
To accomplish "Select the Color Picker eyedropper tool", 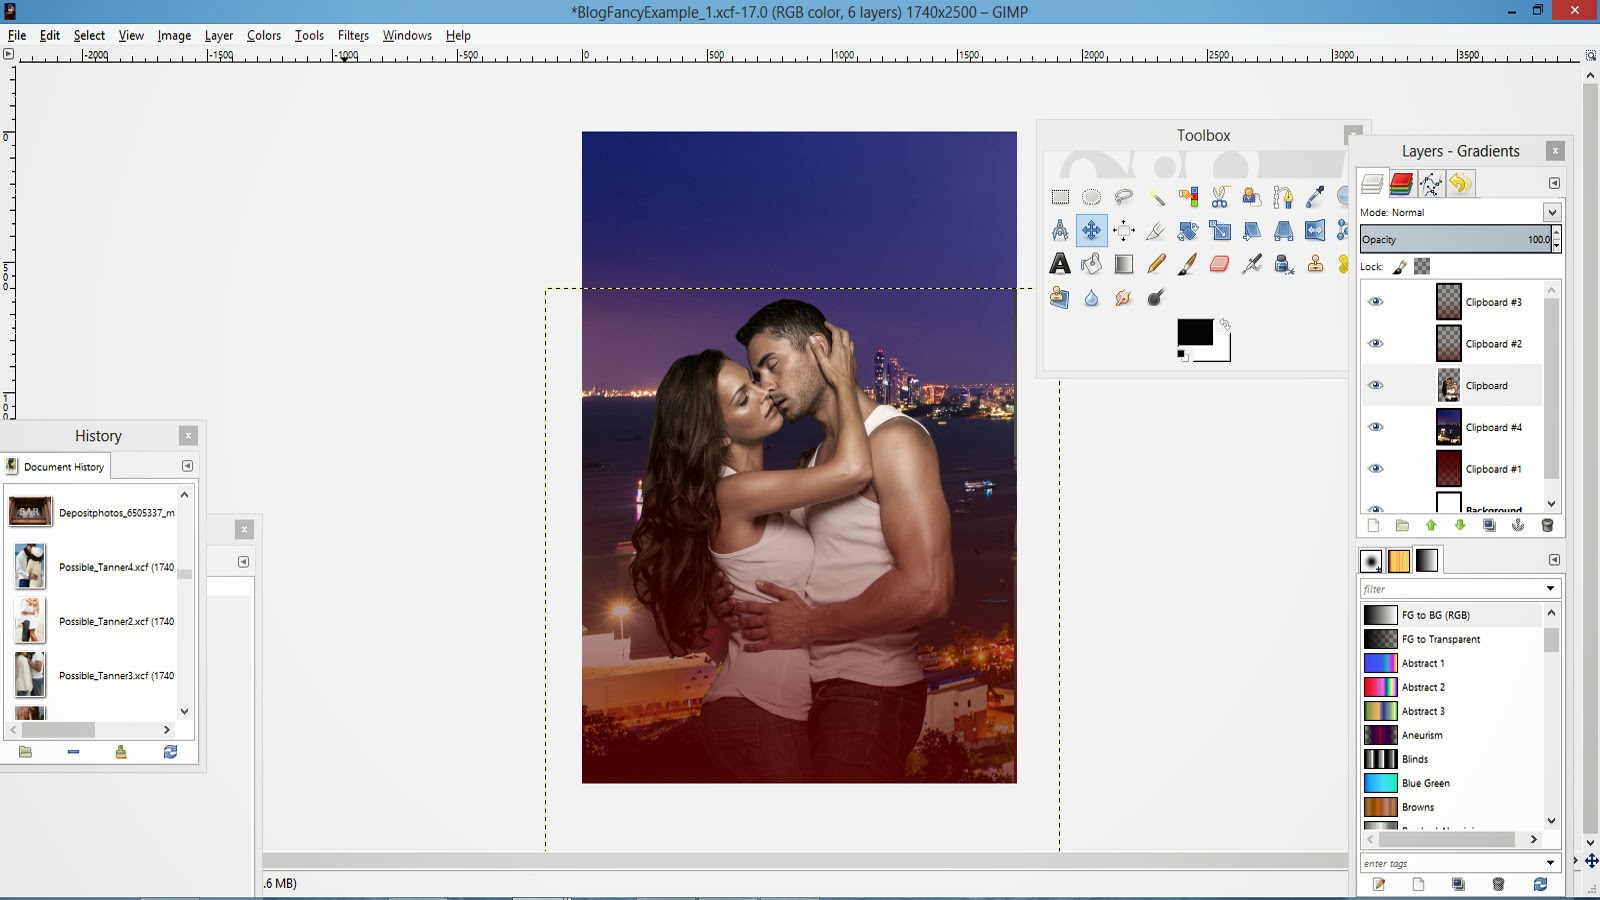I will 1315,198.
